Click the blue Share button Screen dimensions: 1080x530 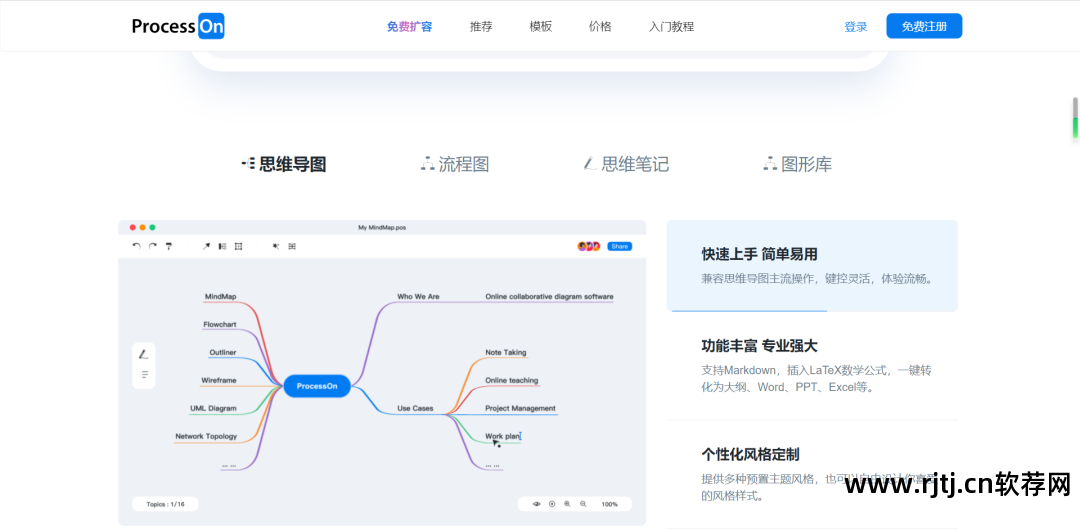[x=619, y=246]
